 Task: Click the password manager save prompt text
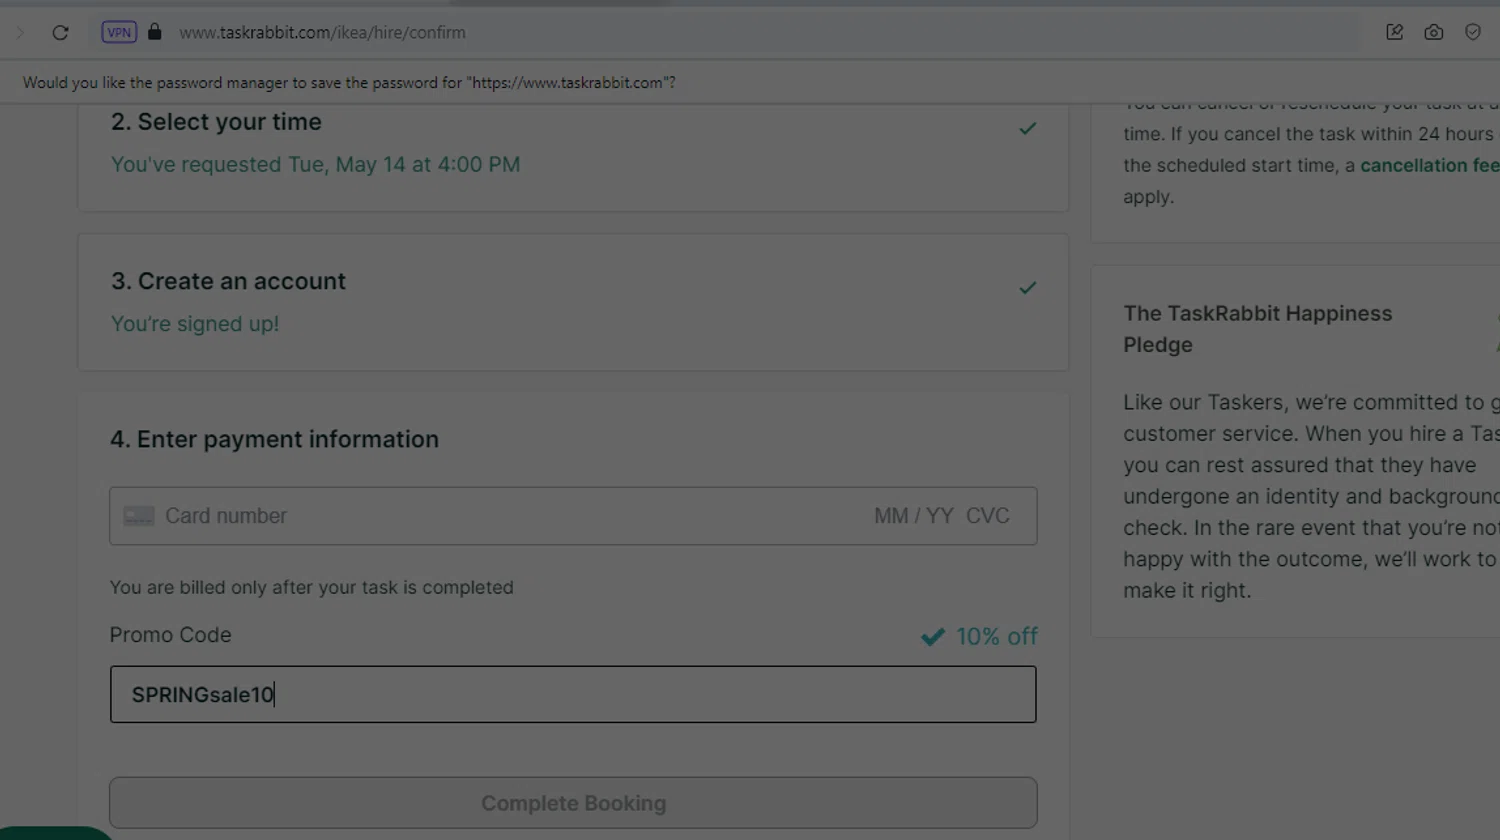pyautogui.click(x=349, y=83)
